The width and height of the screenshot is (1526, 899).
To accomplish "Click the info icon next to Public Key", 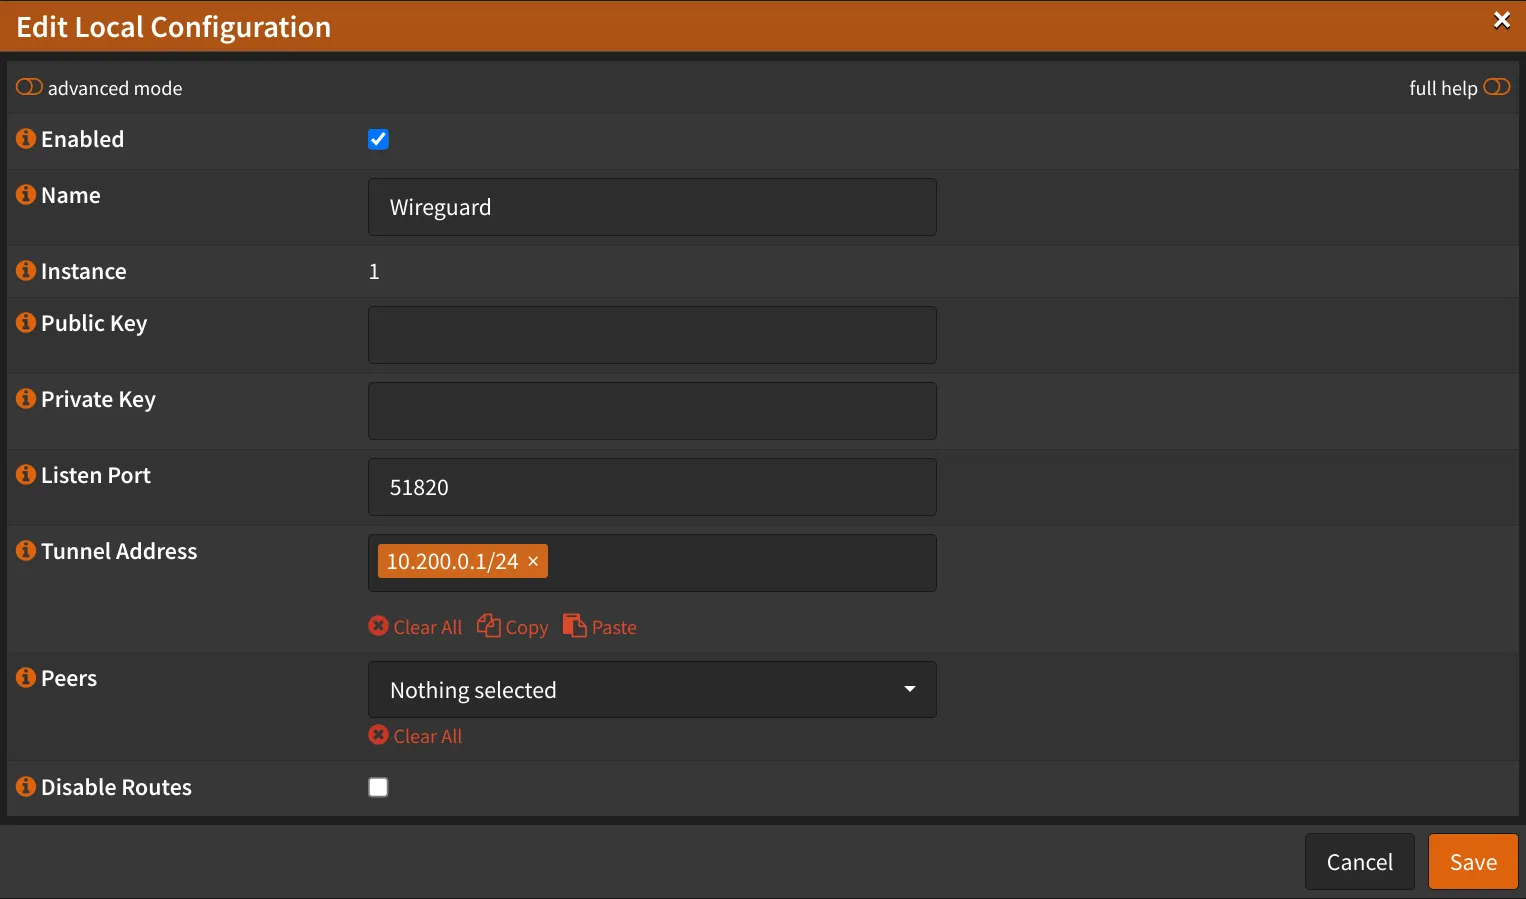I will tap(26, 323).
